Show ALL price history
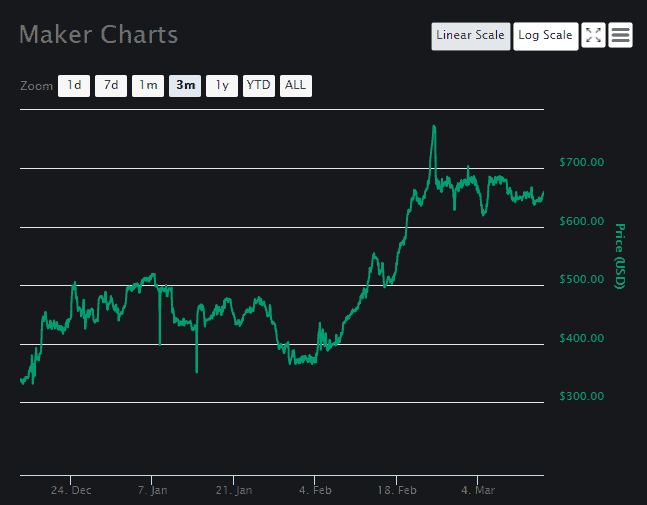The image size is (647, 505). click(x=296, y=86)
